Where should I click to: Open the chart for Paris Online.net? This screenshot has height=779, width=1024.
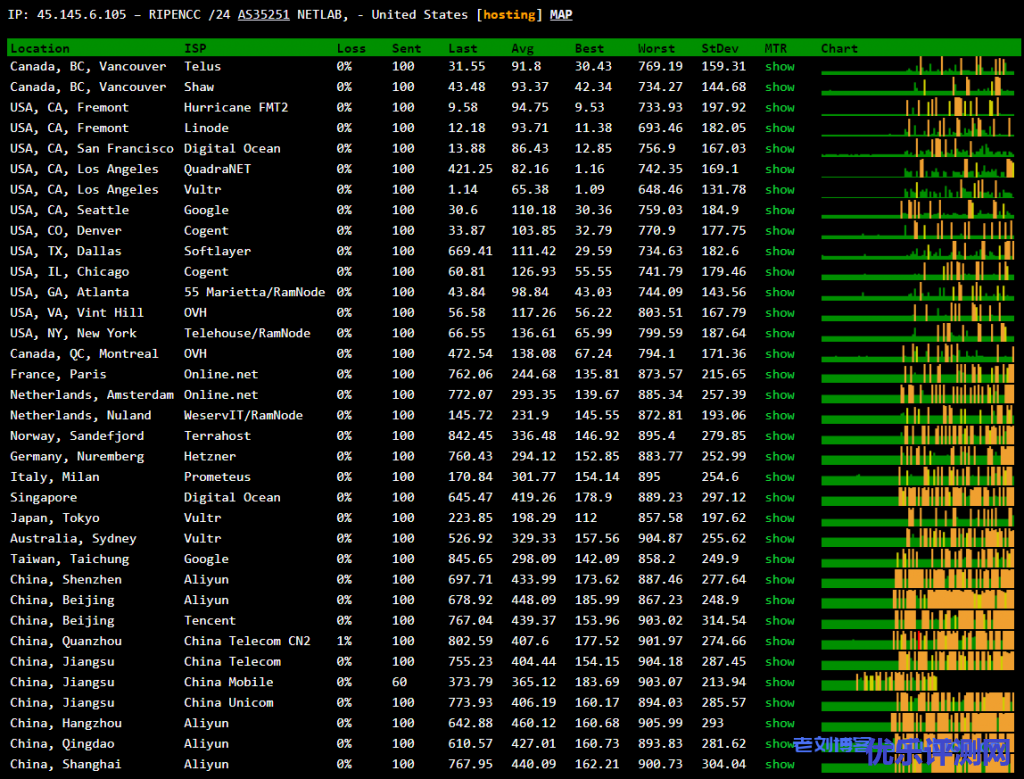917,374
